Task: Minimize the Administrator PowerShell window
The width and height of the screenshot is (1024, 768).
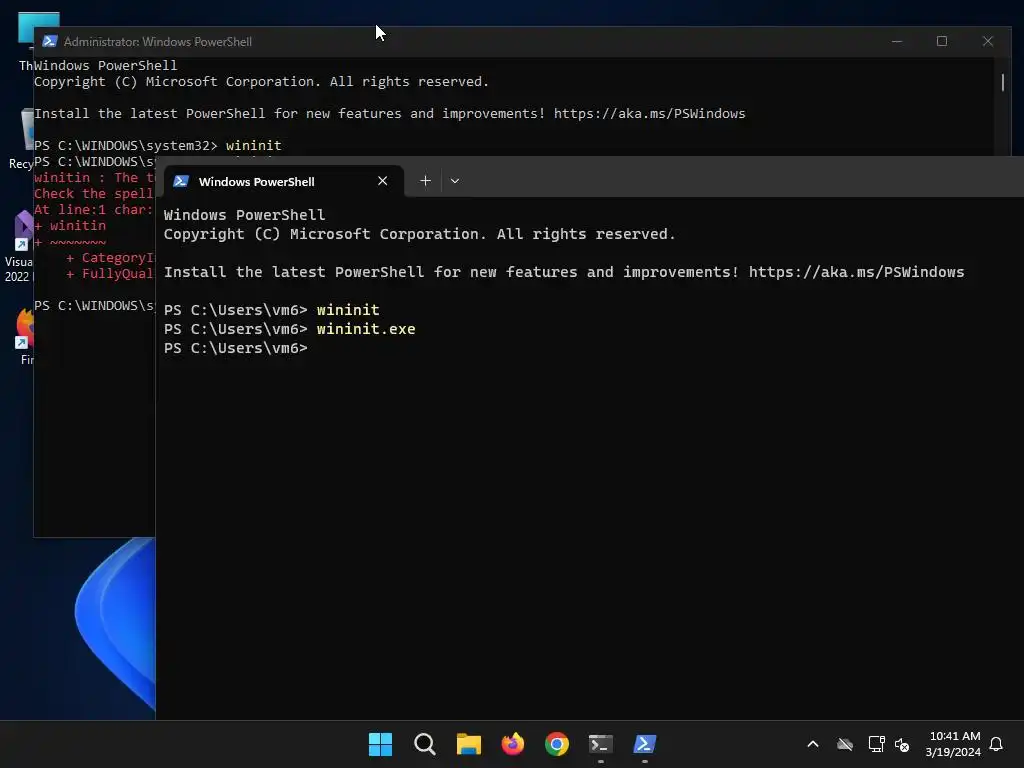Action: [897, 41]
